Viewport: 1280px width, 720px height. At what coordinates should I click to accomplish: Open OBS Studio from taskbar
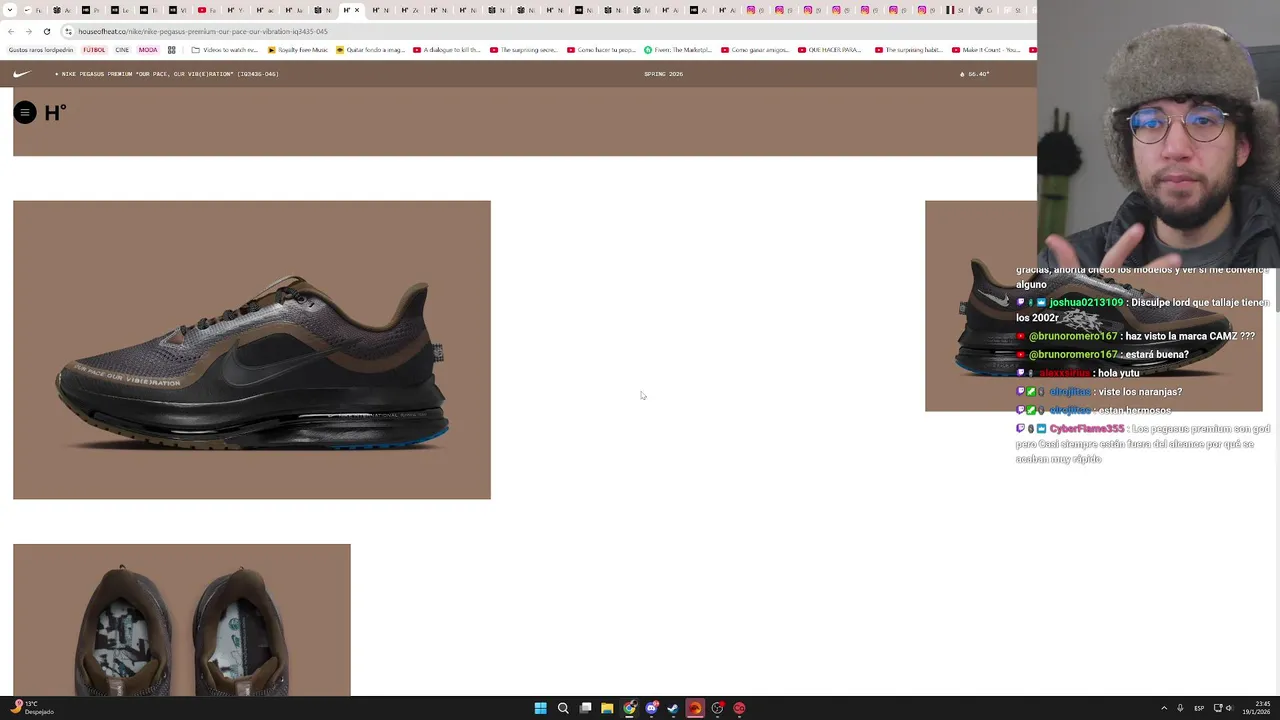[x=717, y=708]
